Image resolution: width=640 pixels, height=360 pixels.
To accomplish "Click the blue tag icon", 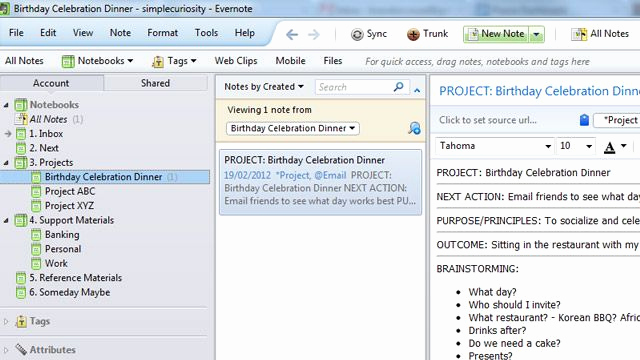I will point(584,120).
